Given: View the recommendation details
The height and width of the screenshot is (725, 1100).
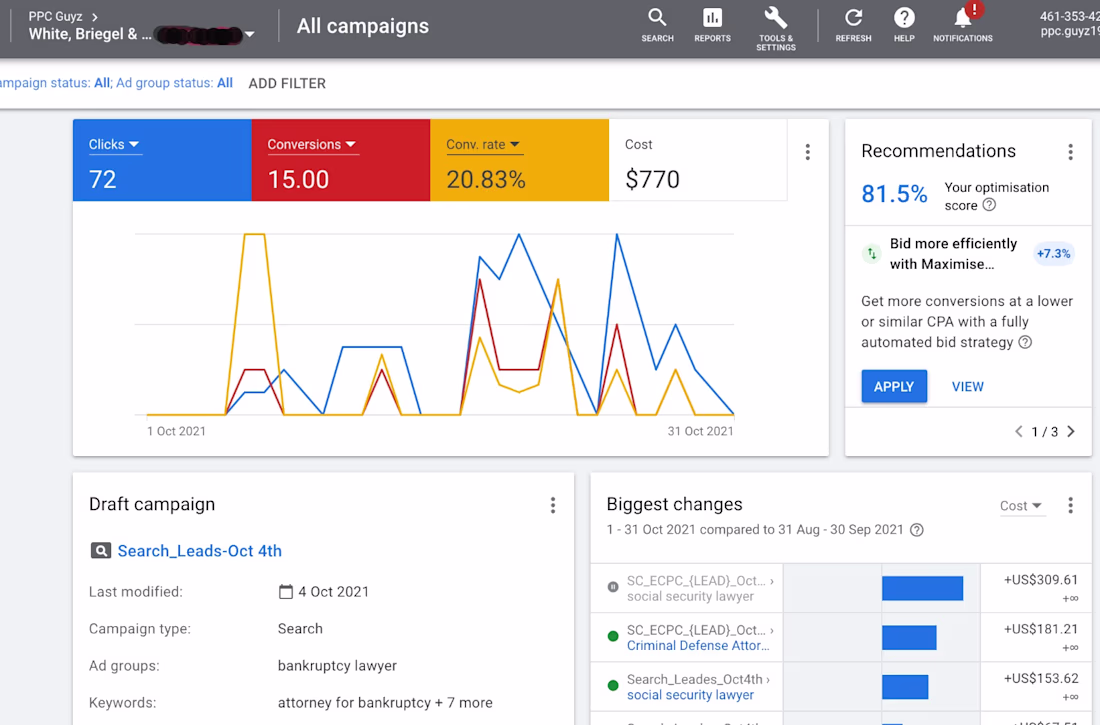Looking at the screenshot, I should tap(967, 387).
